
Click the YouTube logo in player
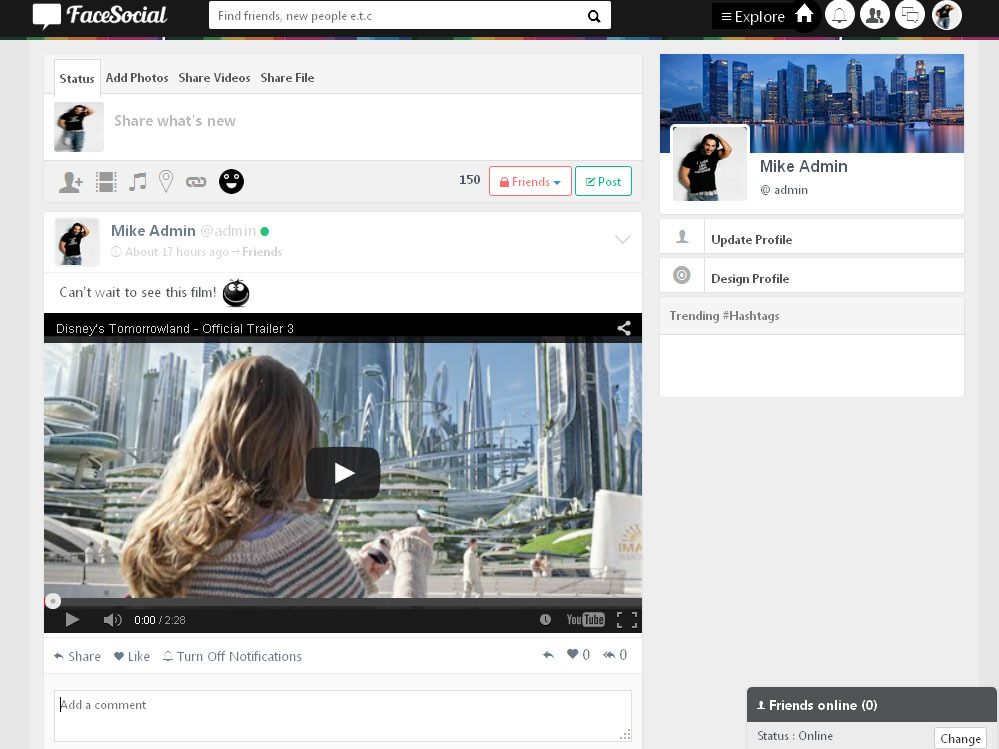(x=586, y=620)
